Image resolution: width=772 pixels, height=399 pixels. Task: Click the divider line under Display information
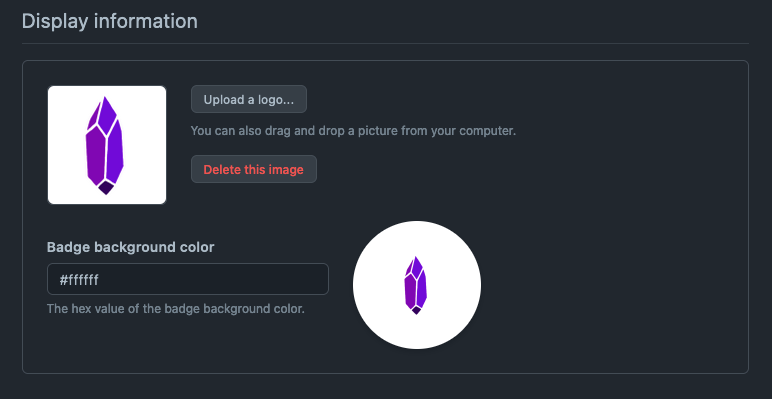[x=386, y=43]
